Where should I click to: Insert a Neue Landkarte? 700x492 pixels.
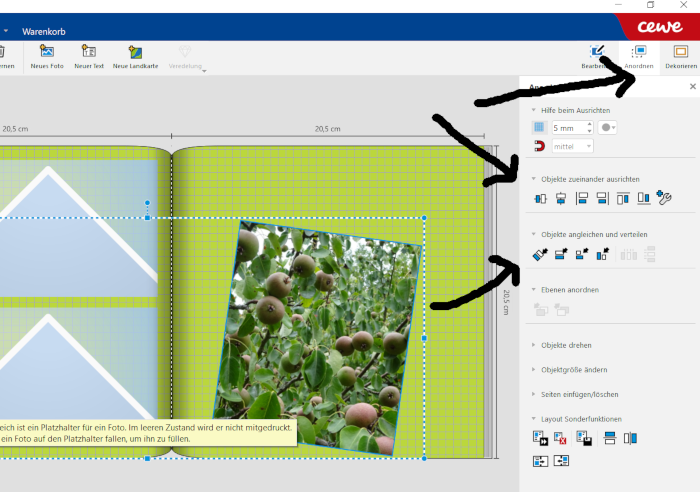pyautogui.click(x=135, y=52)
